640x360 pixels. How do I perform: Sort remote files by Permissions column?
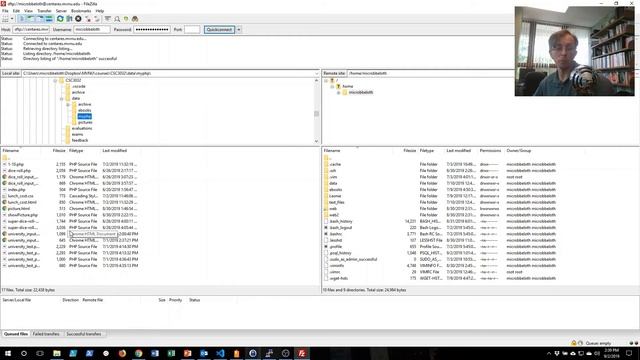pos(490,151)
